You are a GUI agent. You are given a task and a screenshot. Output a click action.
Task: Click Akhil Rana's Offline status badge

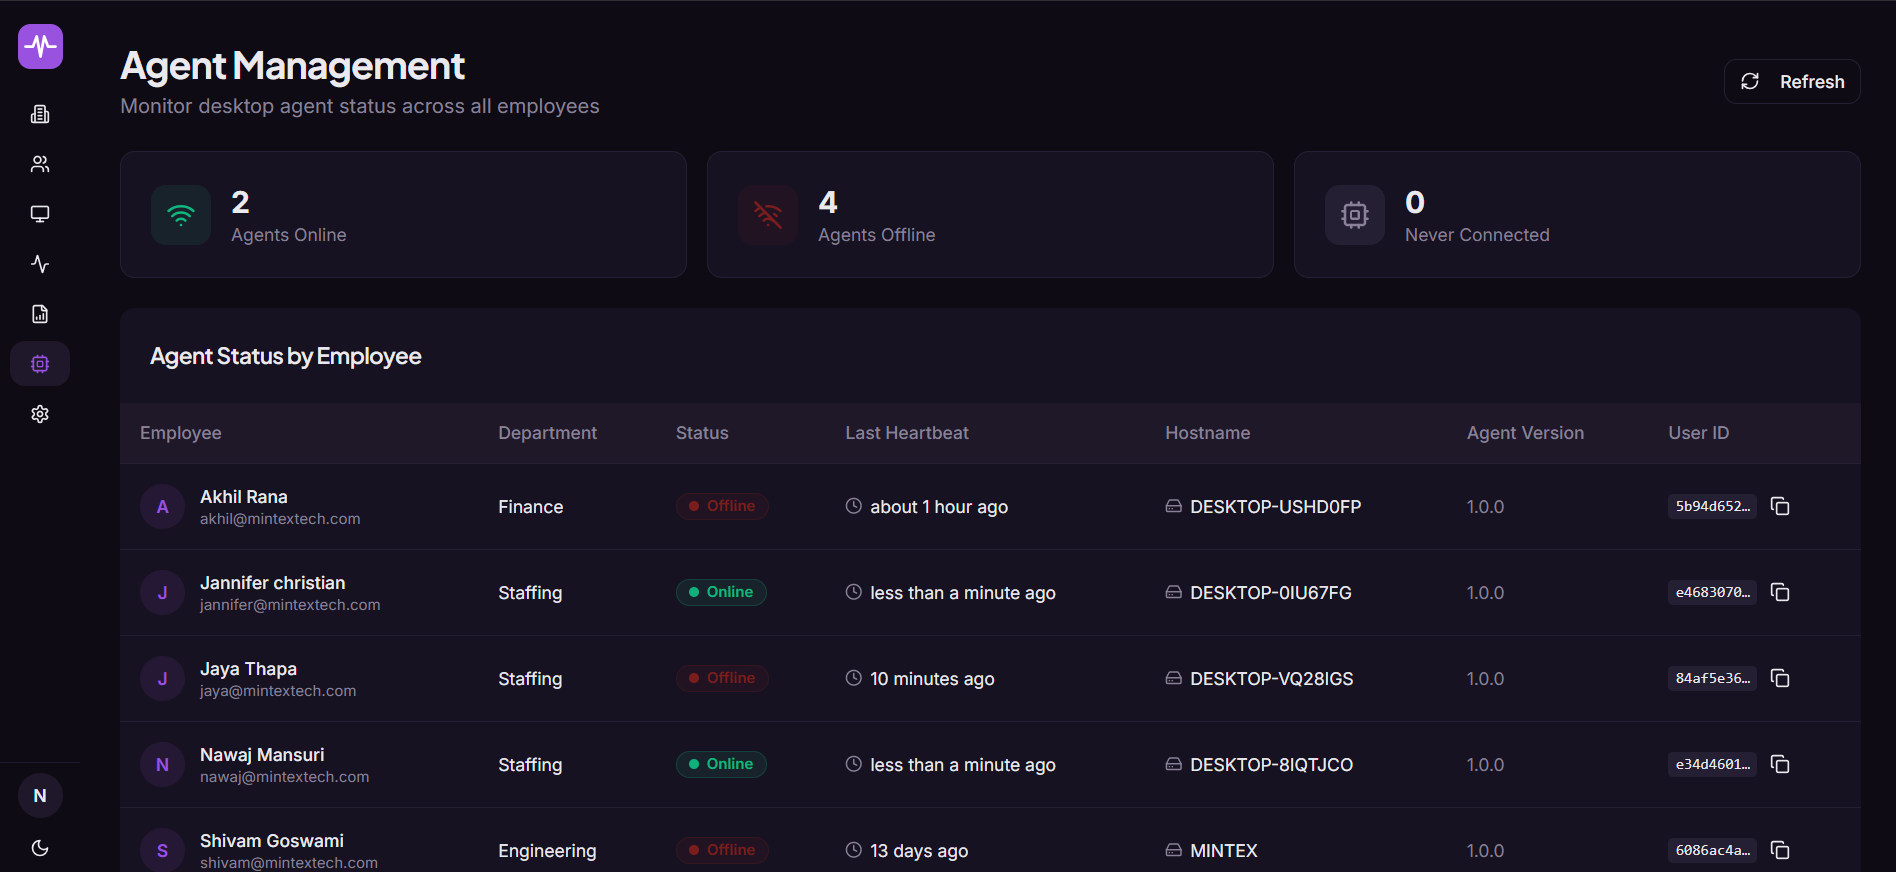[722, 506]
